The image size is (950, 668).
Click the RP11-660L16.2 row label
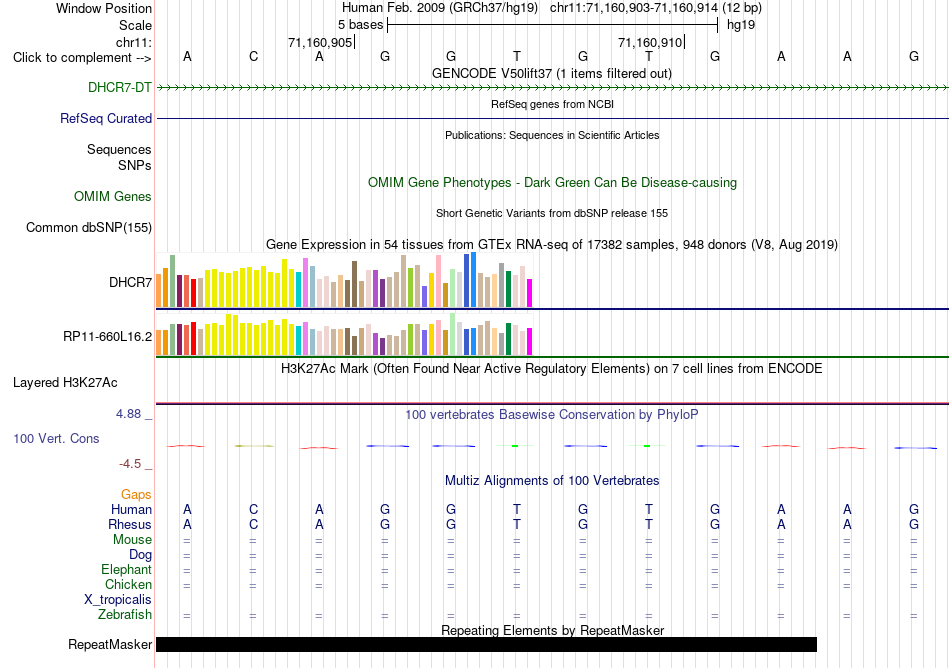point(107,336)
